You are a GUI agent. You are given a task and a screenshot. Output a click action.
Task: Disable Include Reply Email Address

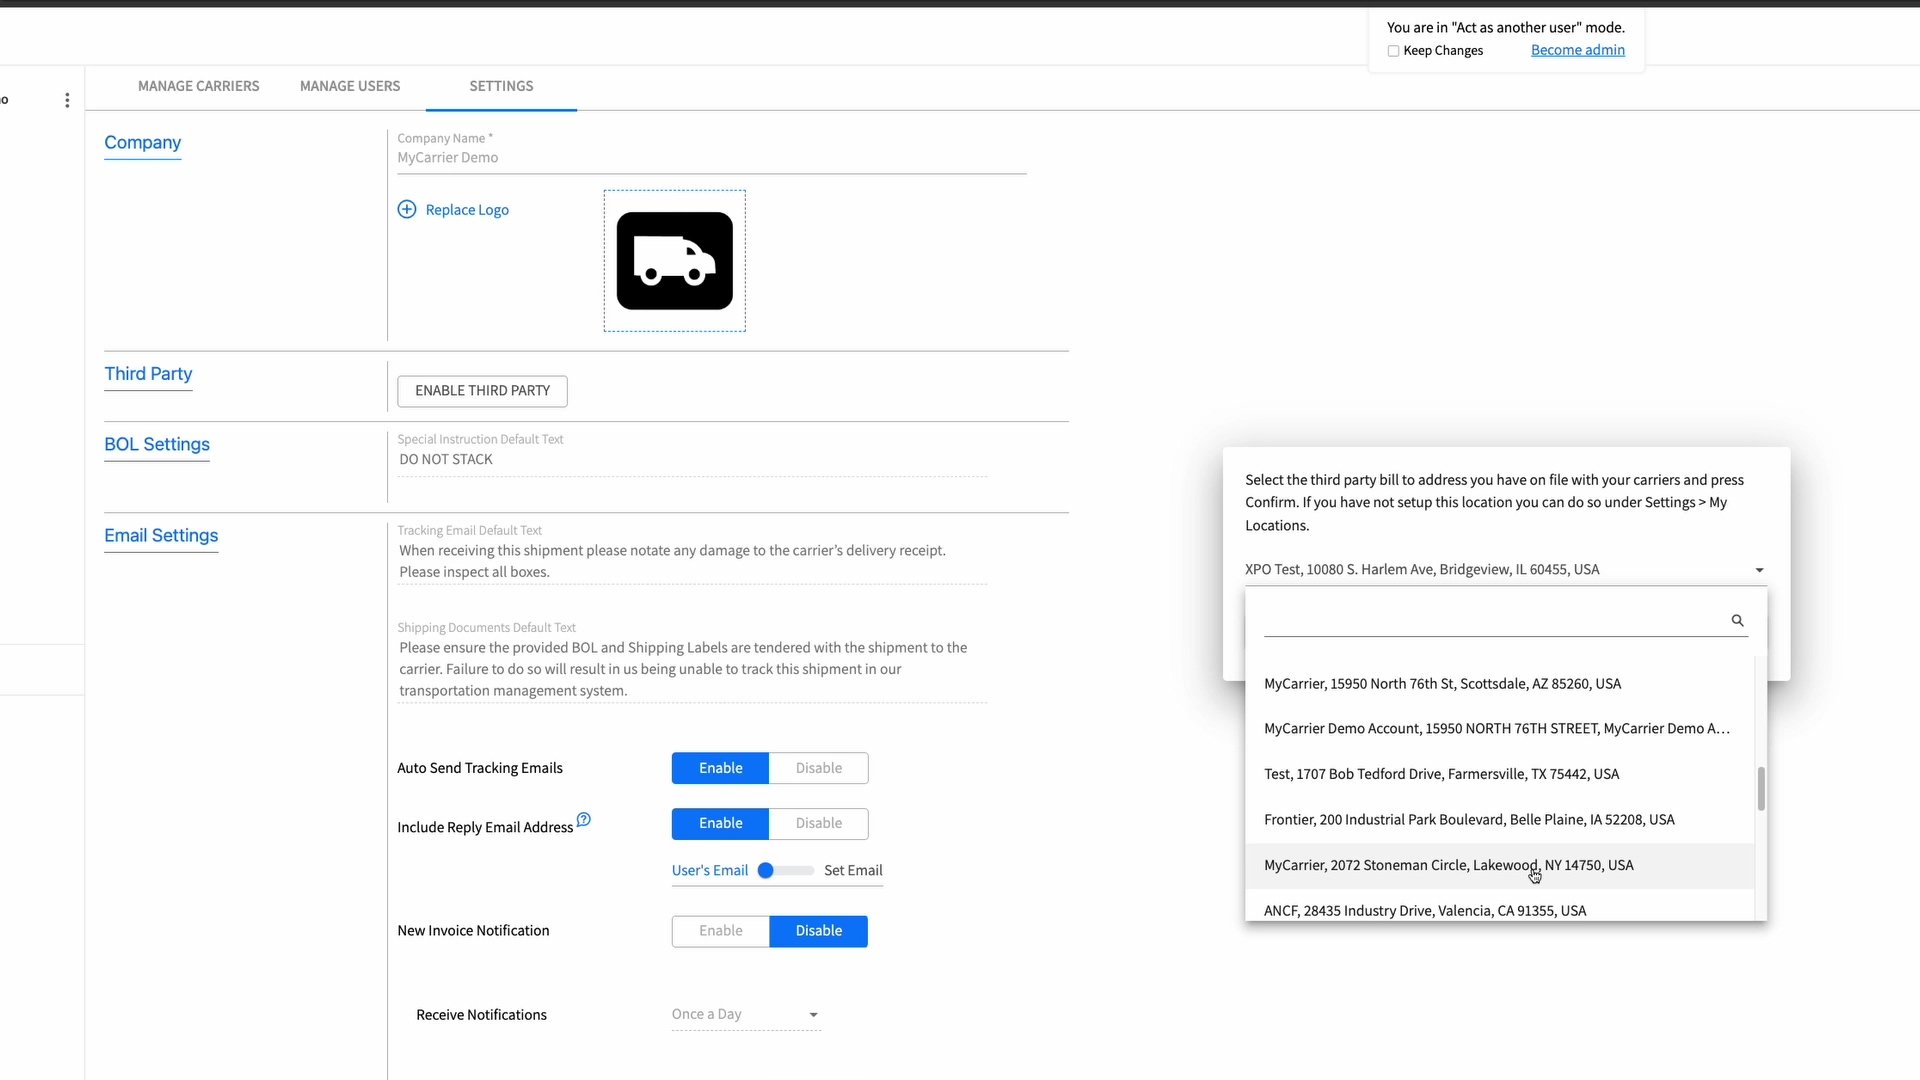point(818,823)
